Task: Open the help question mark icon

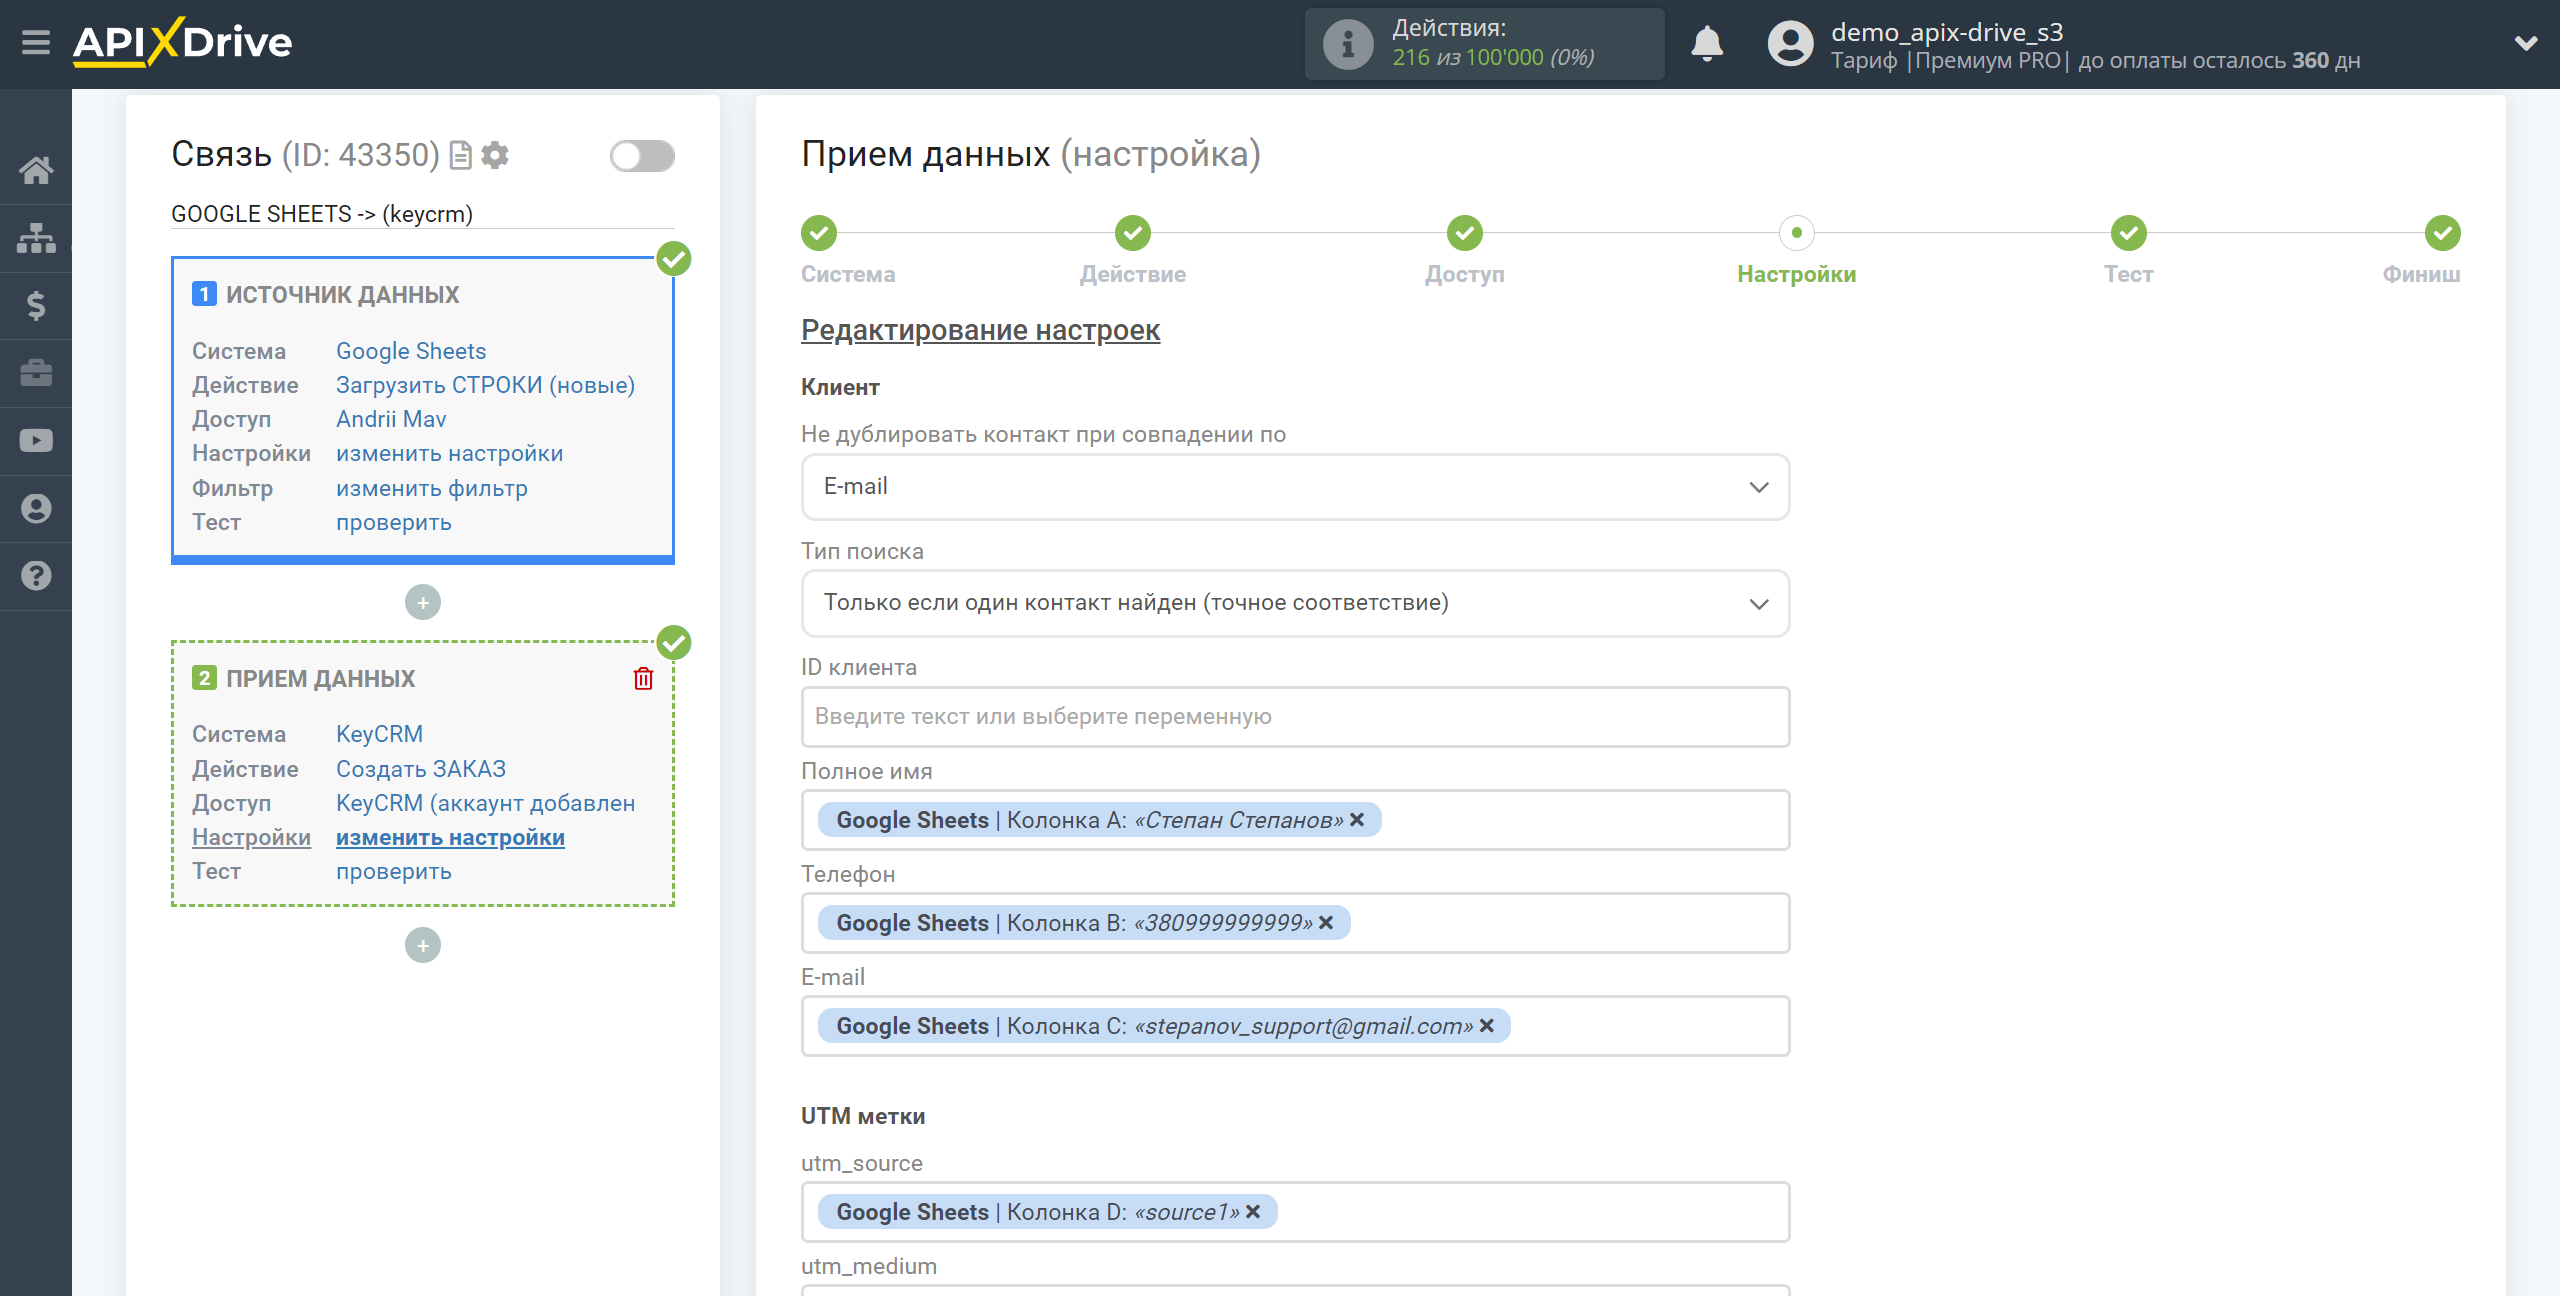Action: click(x=36, y=576)
